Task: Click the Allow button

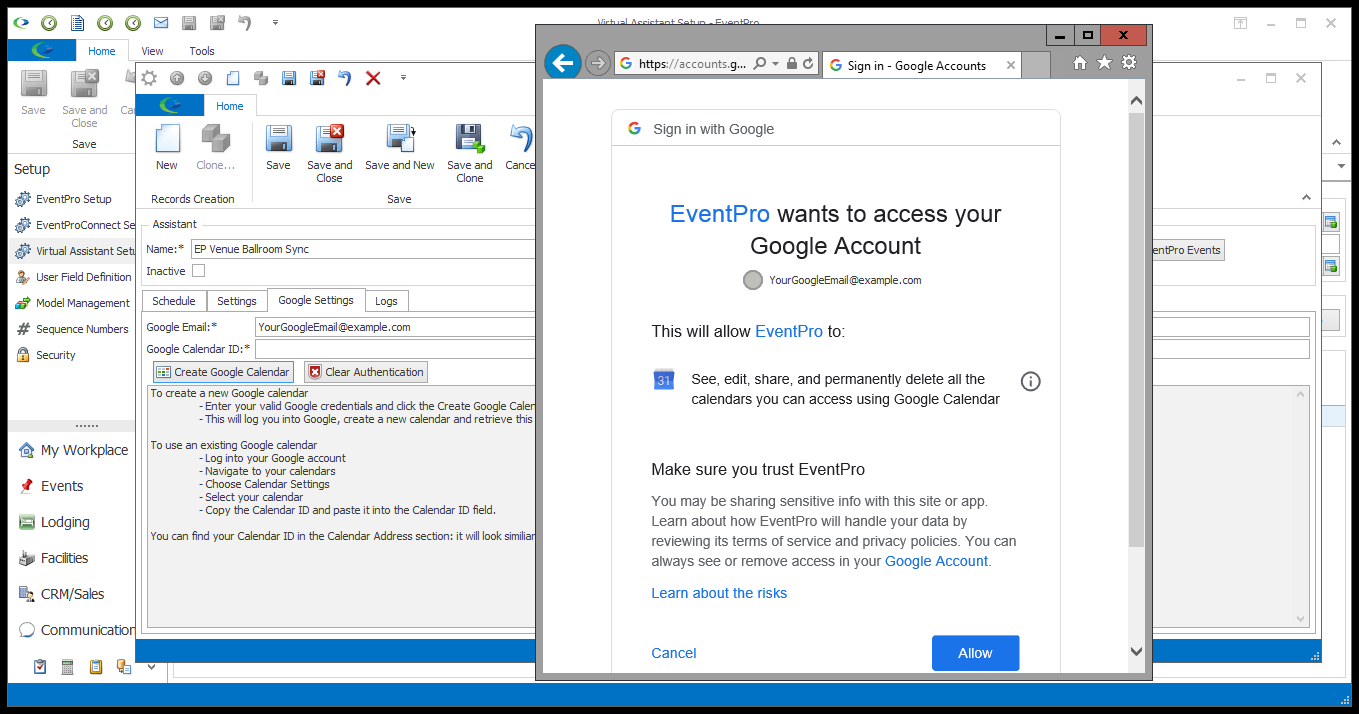Action: point(975,653)
